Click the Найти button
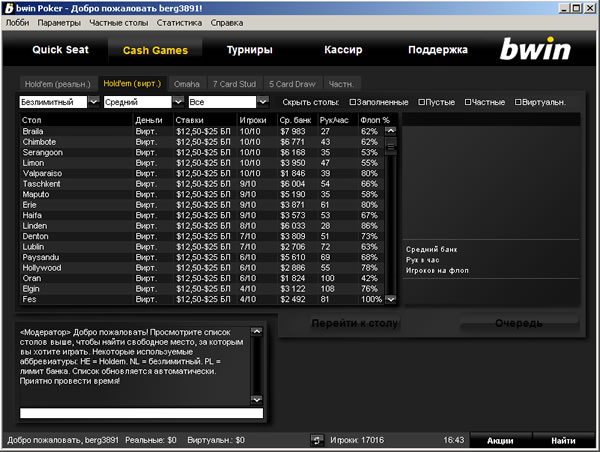The height and width of the screenshot is (452, 600). (563, 441)
